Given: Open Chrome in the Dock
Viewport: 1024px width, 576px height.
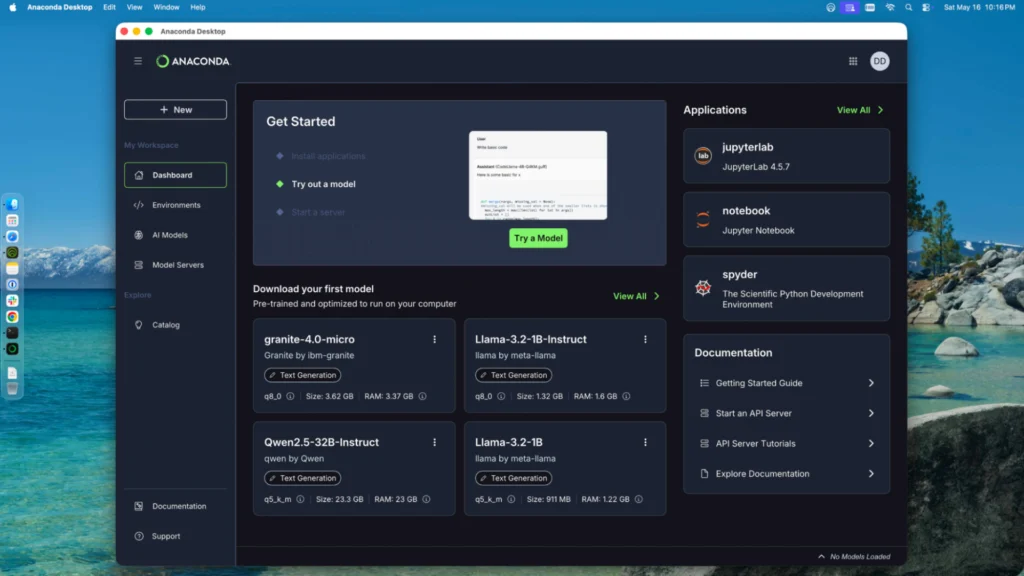Looking at the screenshot, I should [12, 317].
